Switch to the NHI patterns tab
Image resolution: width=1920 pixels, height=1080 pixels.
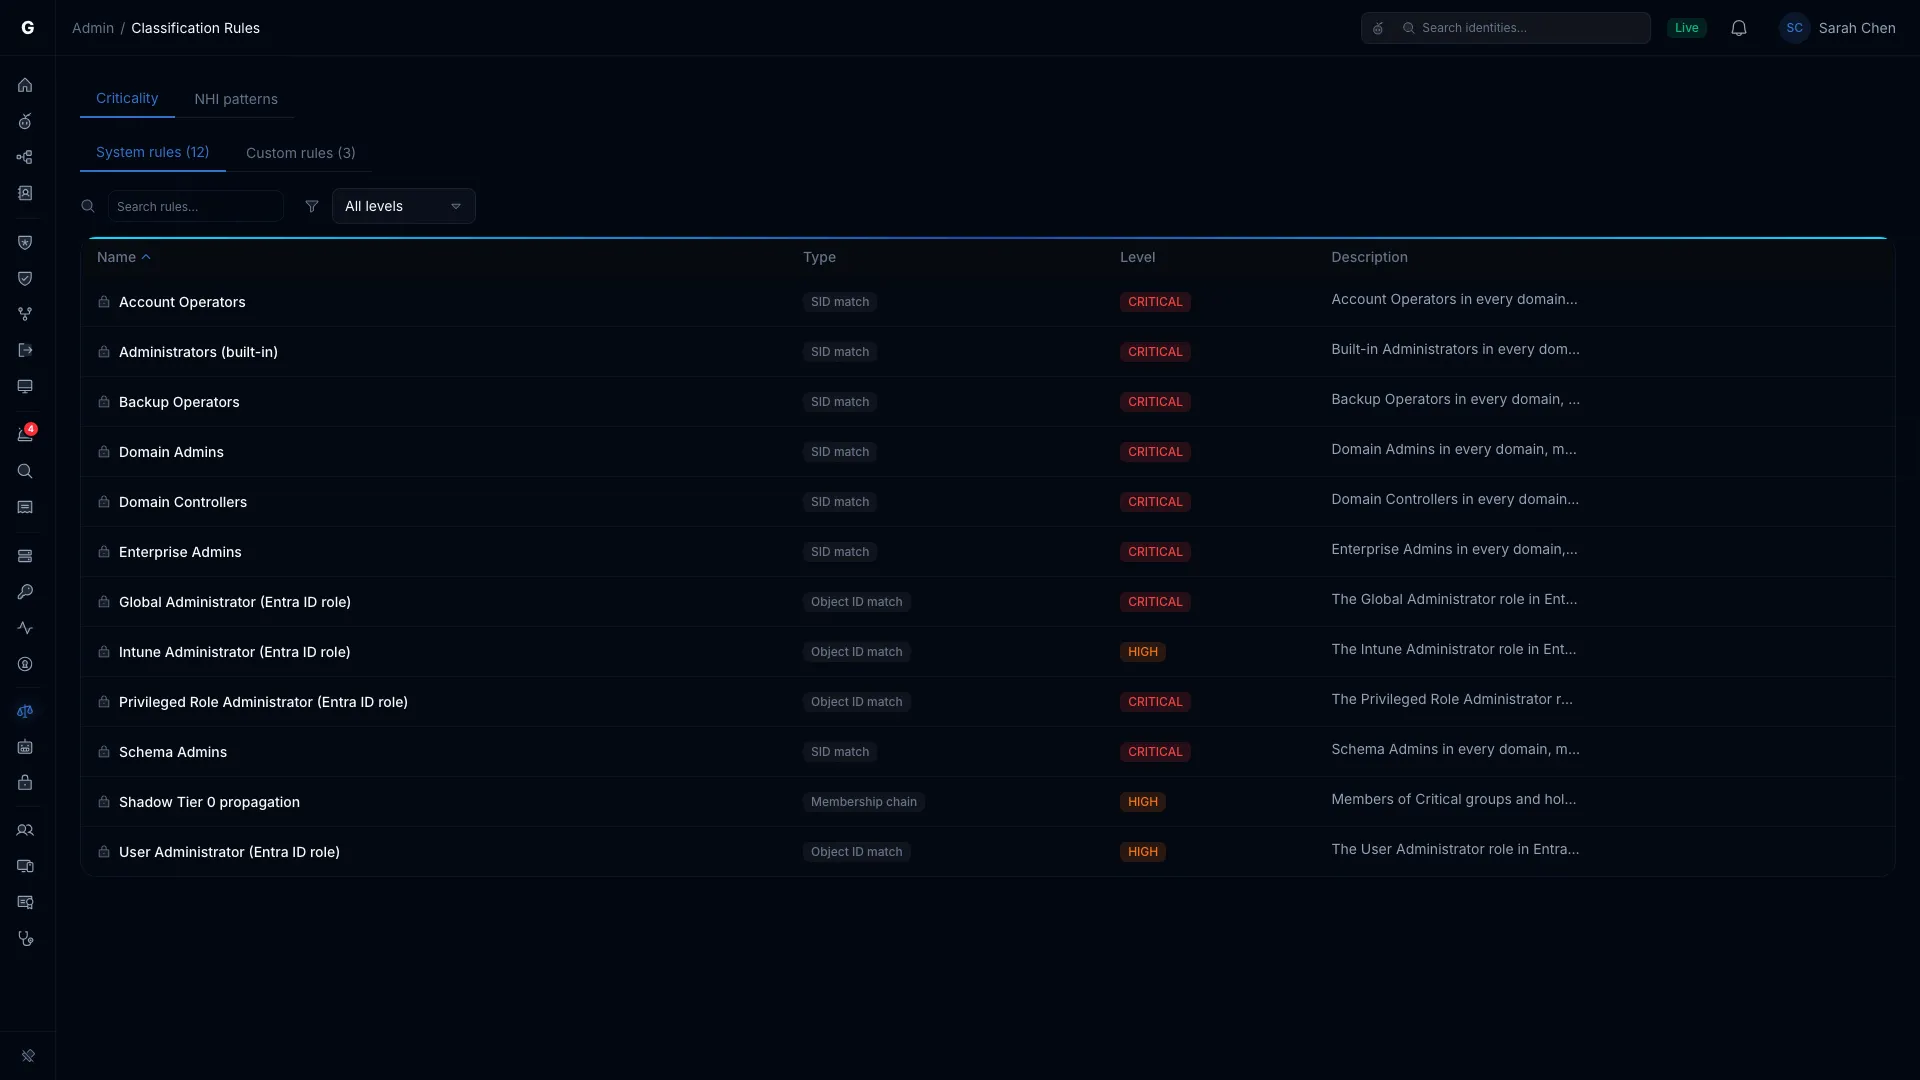click(x=236, y=99)
